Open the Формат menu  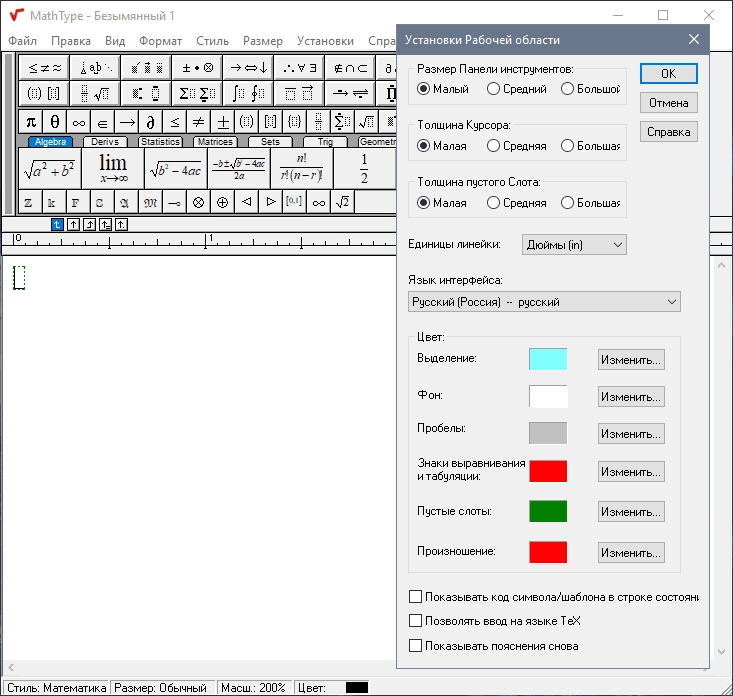pos(160,41)
